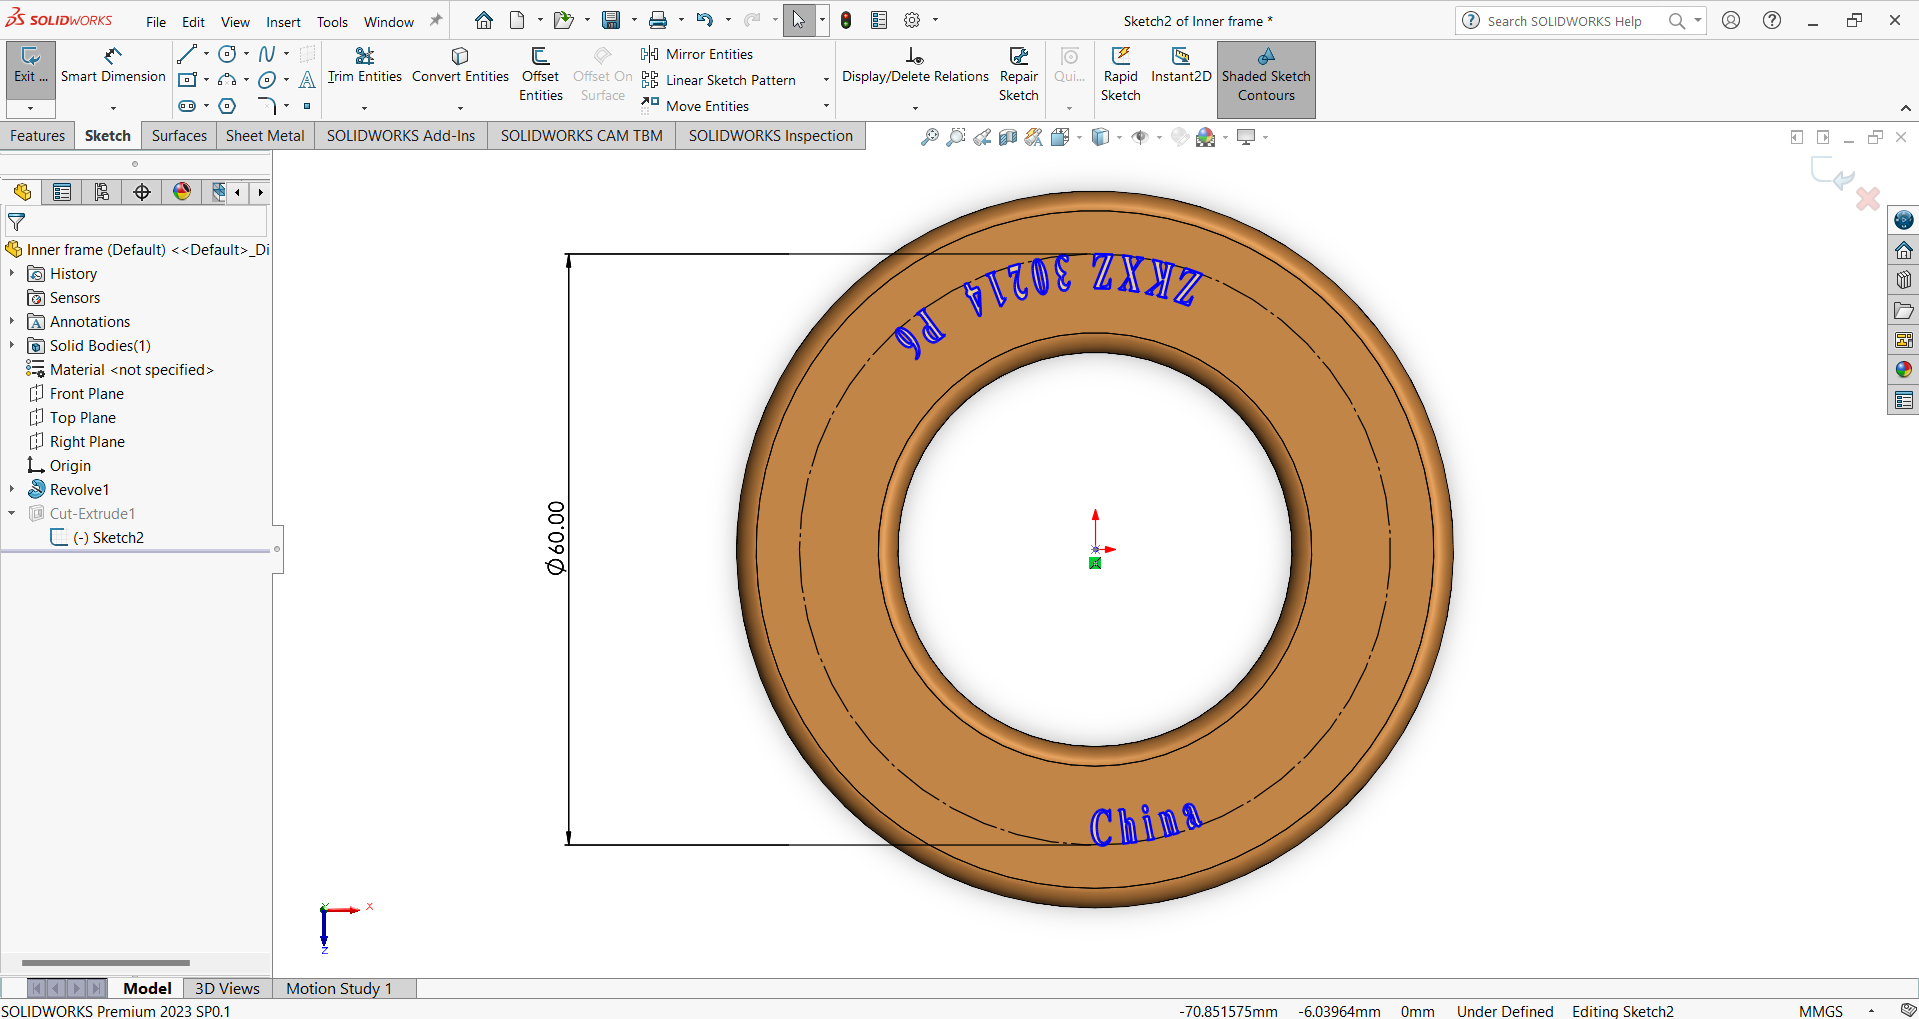The image size is (1919, 1019).
Task: Expand the Revolve1 feature node
Action: 12,489
